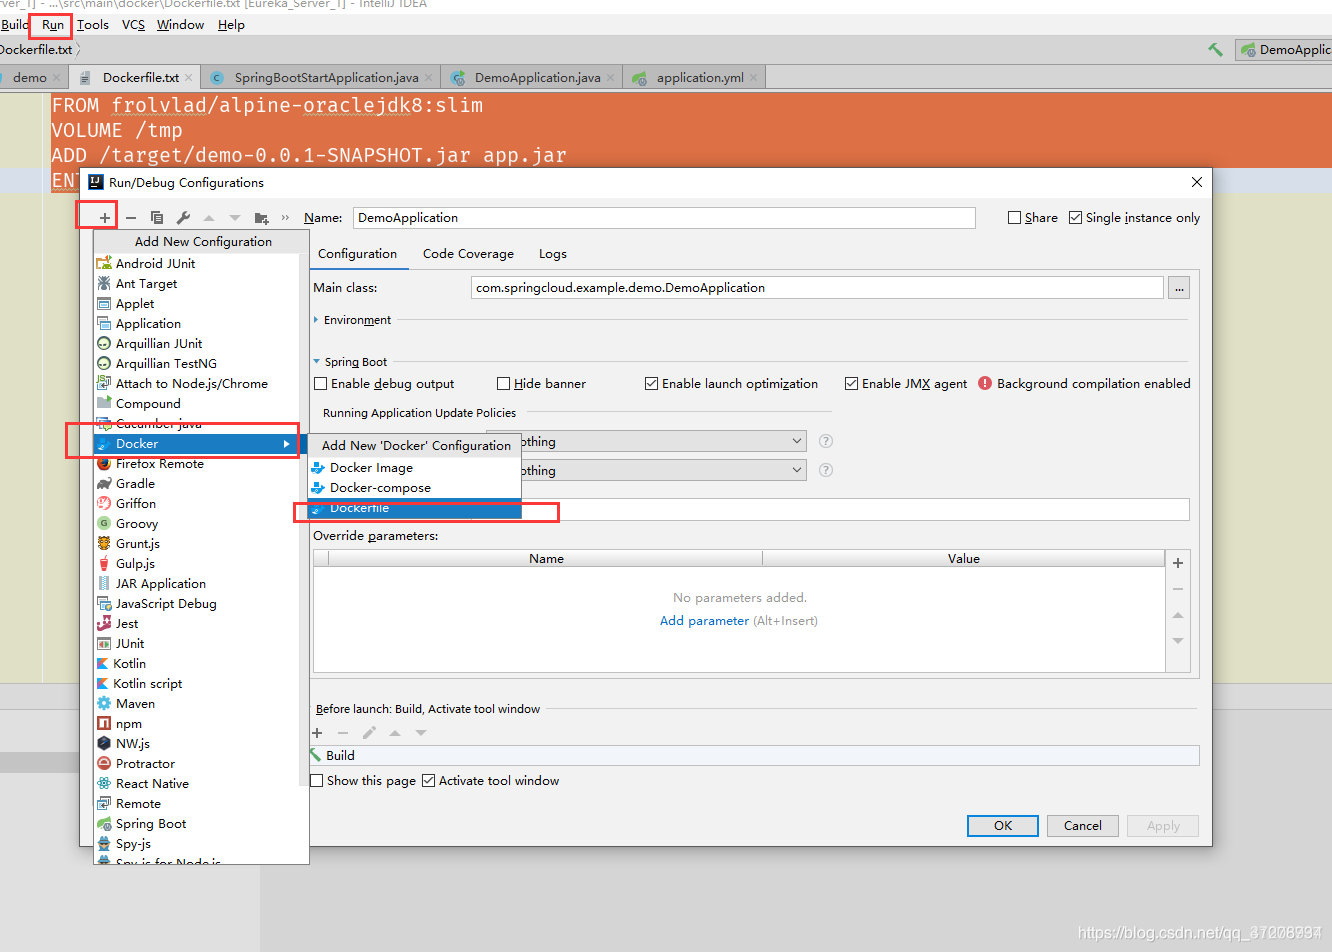1332x952 pixels.
Task: Click the Move configuration up arrow in the toolbar
Action: [x=209, y=217]
